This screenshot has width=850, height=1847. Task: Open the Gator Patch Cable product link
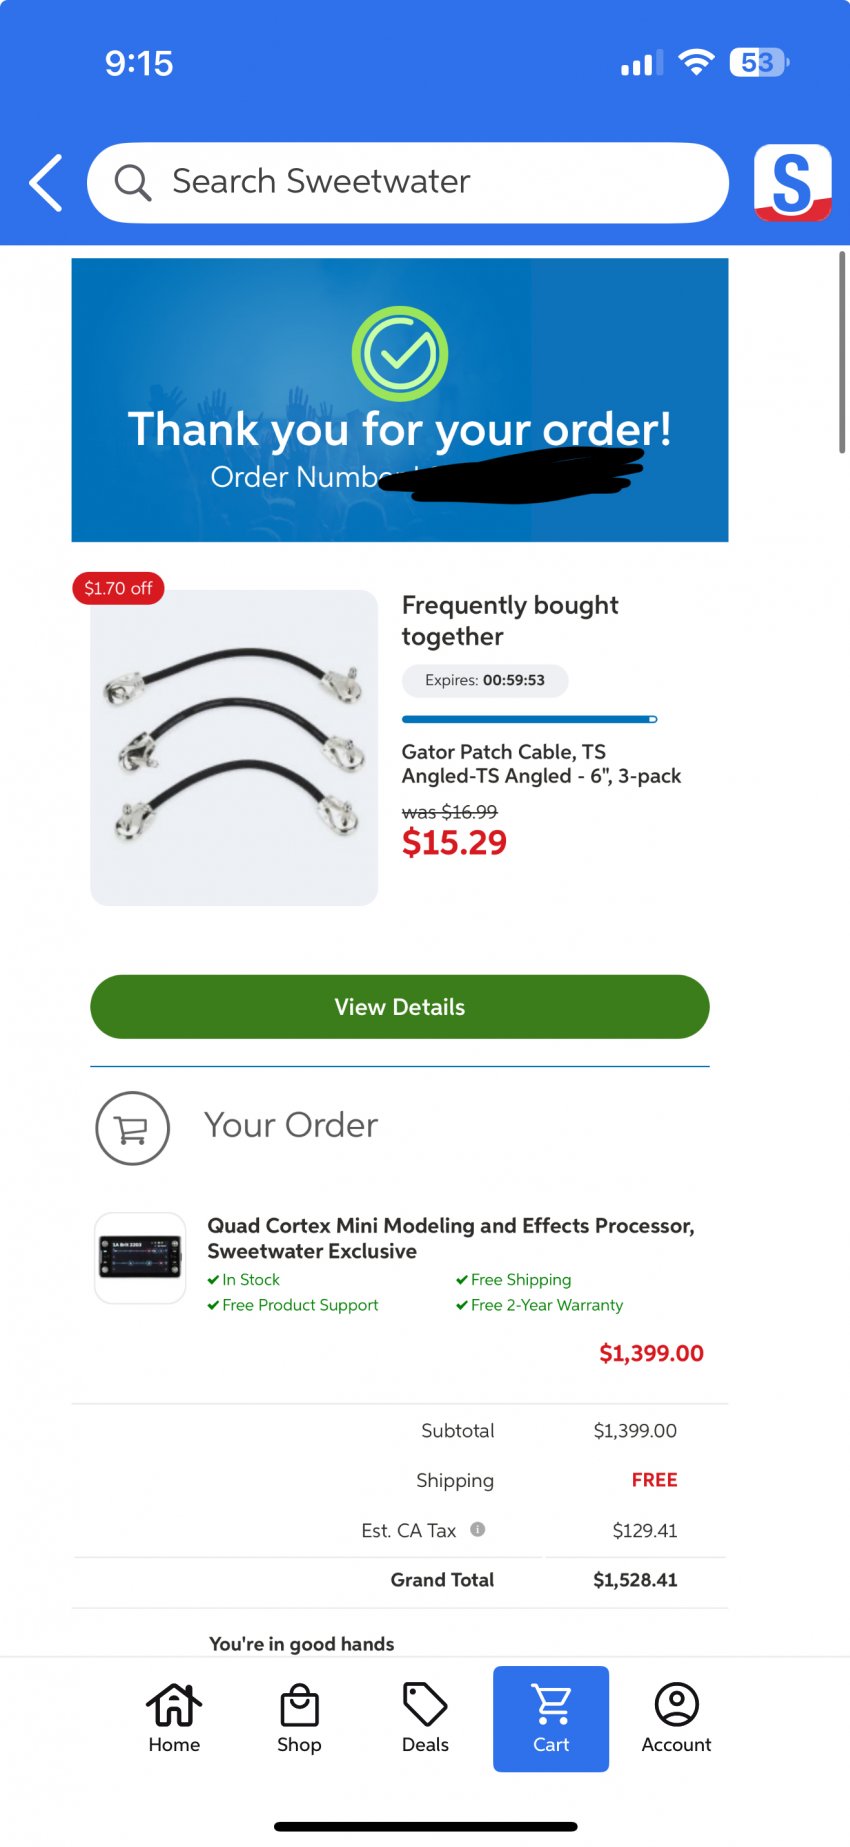pos(541,764)
